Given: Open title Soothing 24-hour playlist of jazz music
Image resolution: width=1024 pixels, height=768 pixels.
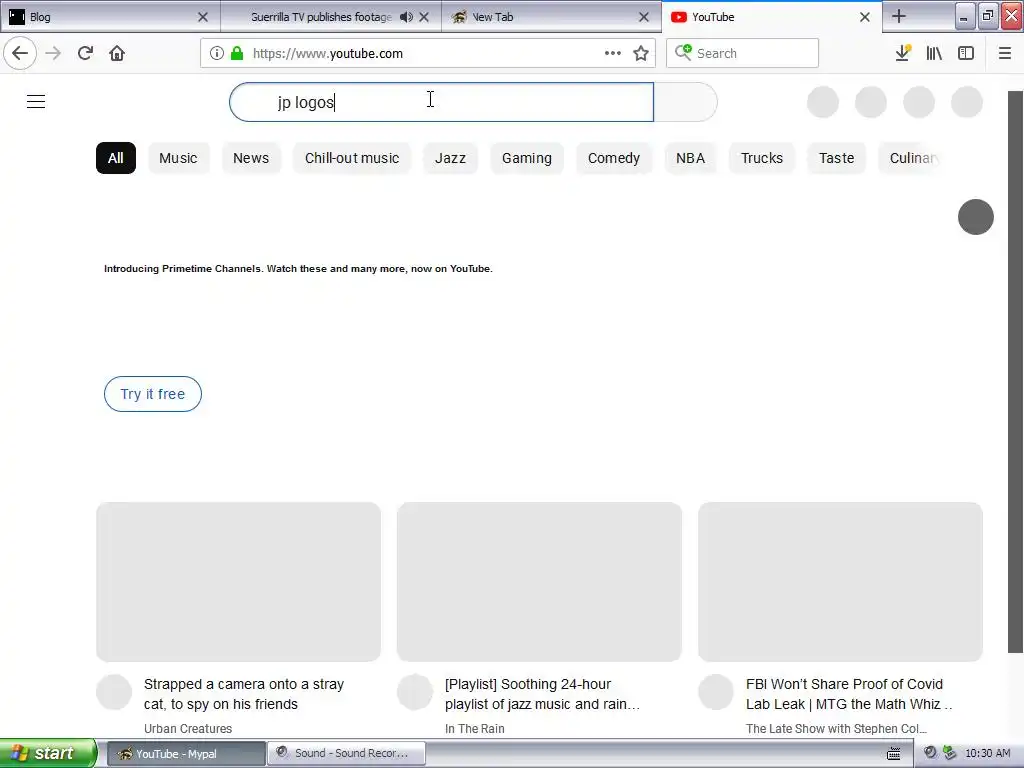Looking at the screenshot, I should click(542, 694).
